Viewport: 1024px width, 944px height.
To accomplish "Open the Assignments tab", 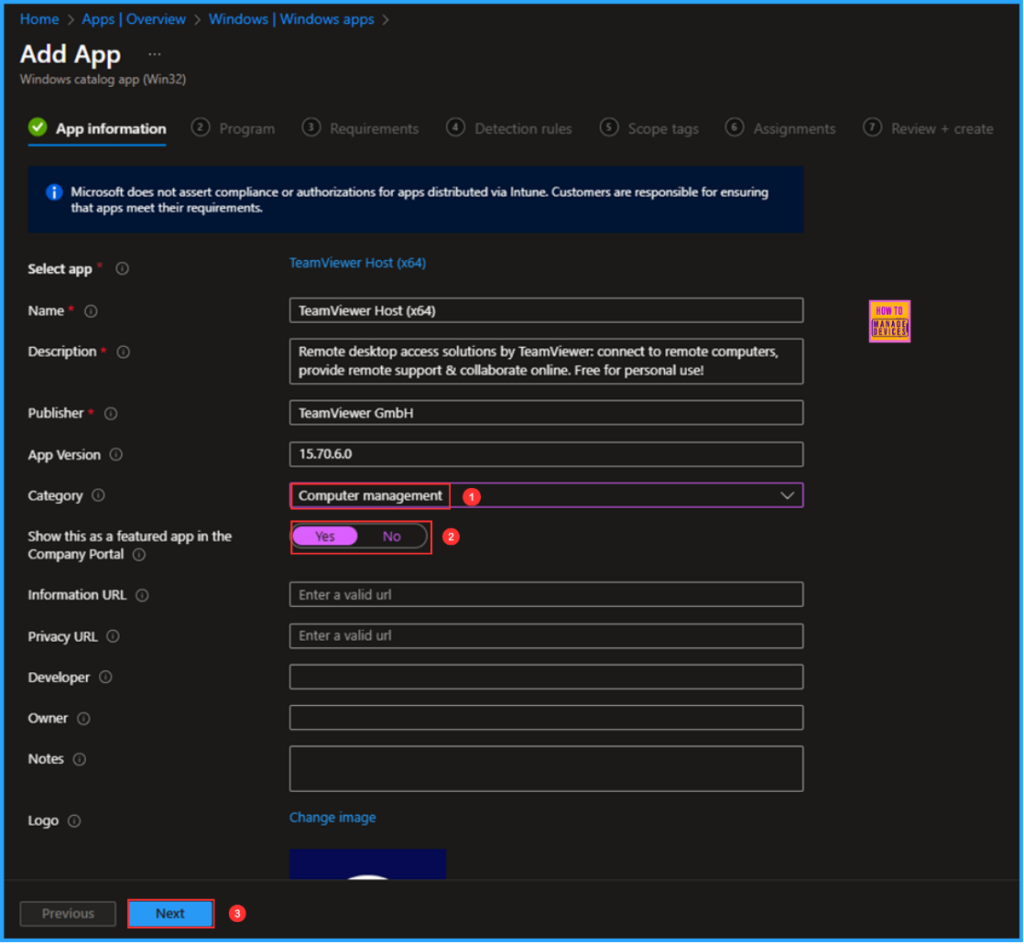I will [x=793, y=128].
